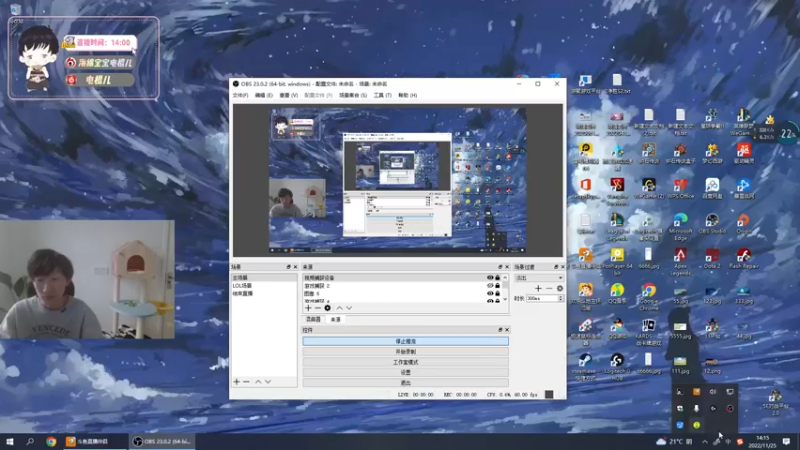Open the 查看(V) menu

tap(288, 95)
